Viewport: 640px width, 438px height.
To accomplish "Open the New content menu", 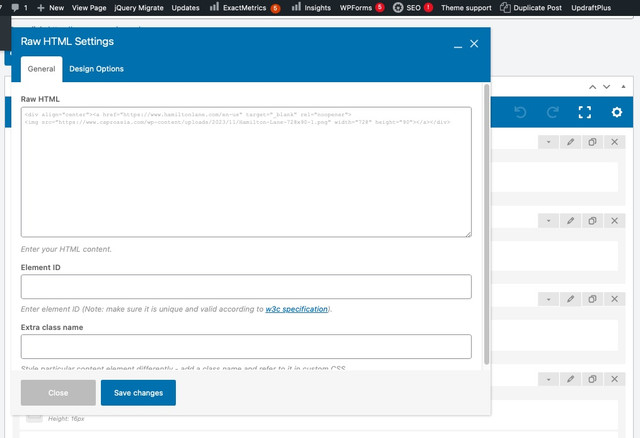I will click(x=51, y=7).
